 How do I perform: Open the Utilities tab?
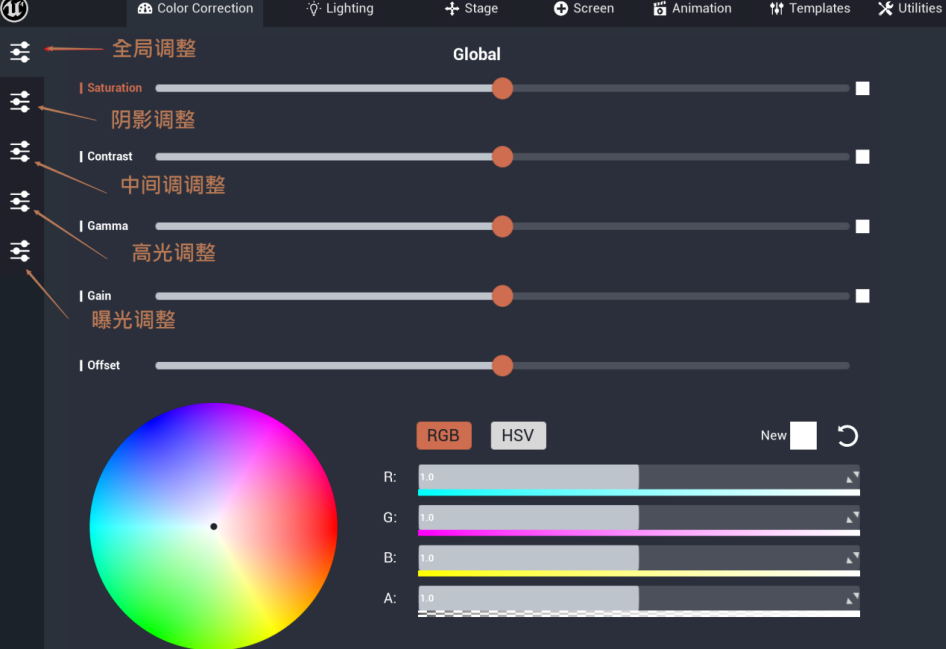pyautogui.click(x=910, y=9)
